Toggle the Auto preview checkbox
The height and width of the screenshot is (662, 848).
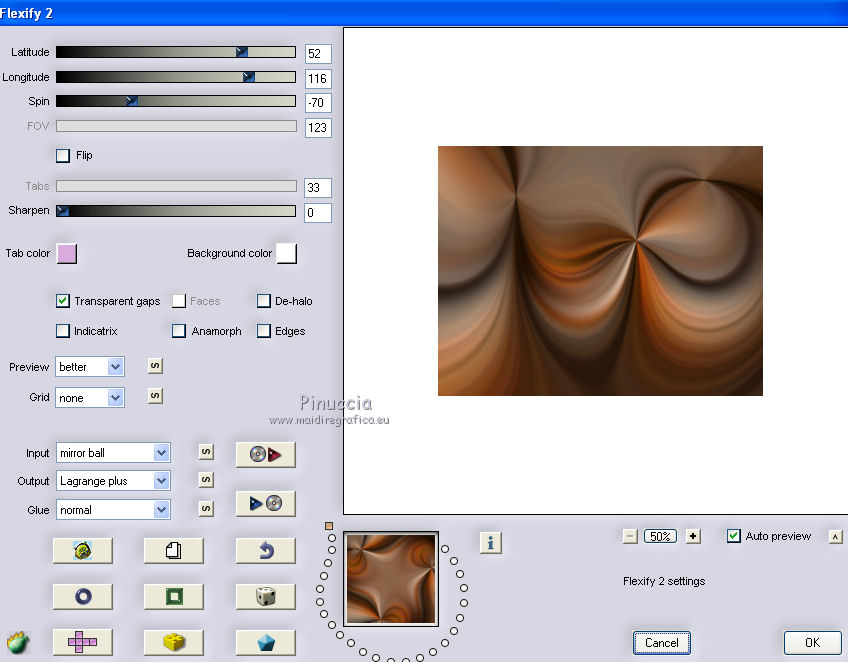734,536
